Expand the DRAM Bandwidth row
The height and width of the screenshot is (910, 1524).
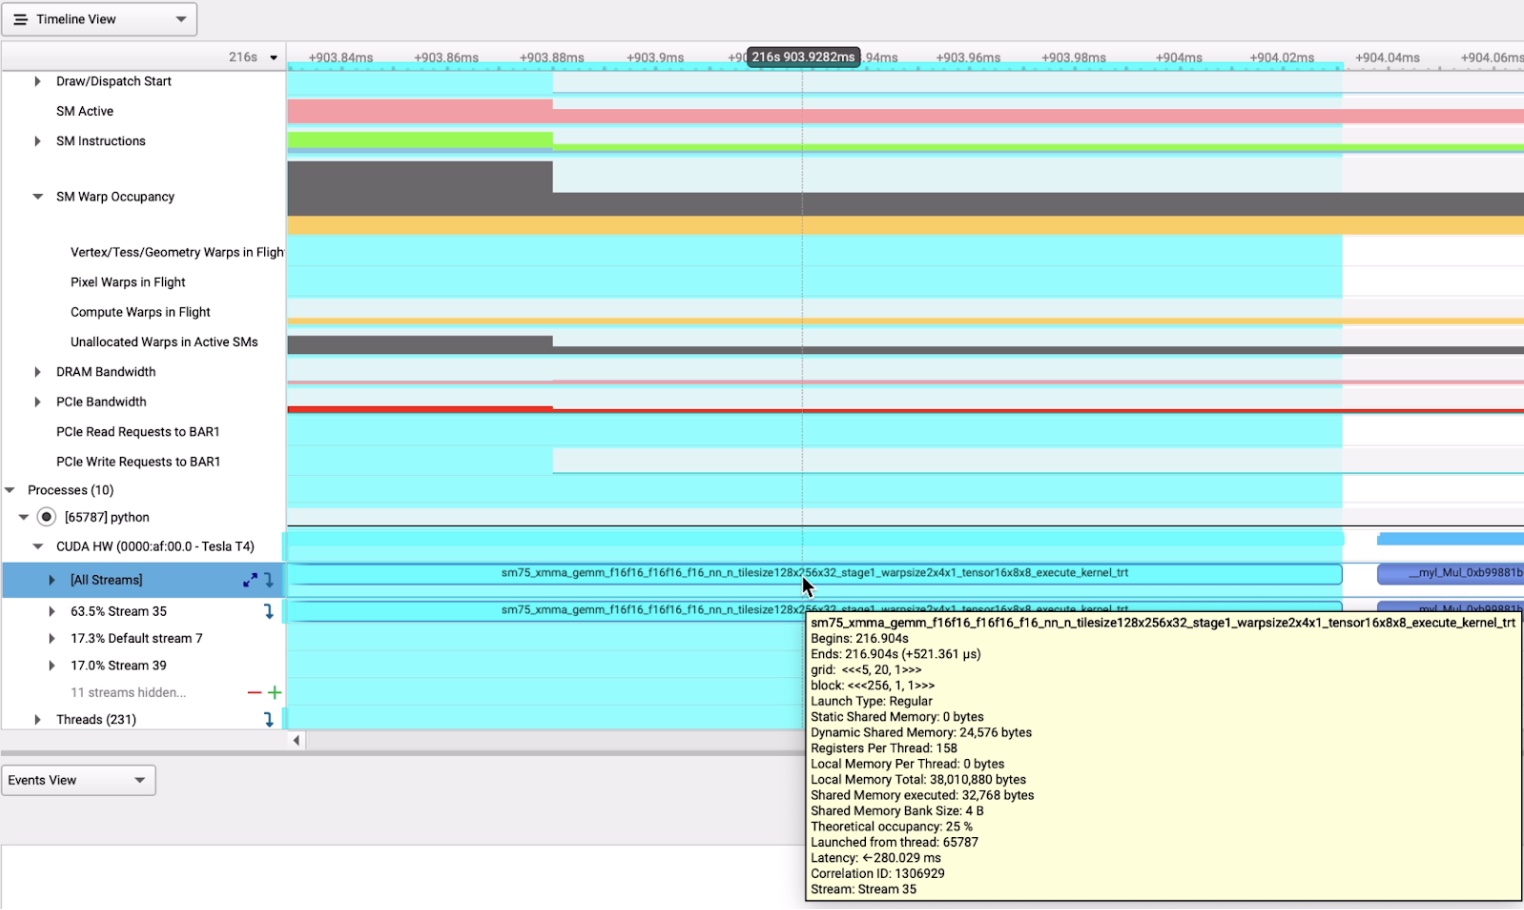pos(38,372)
